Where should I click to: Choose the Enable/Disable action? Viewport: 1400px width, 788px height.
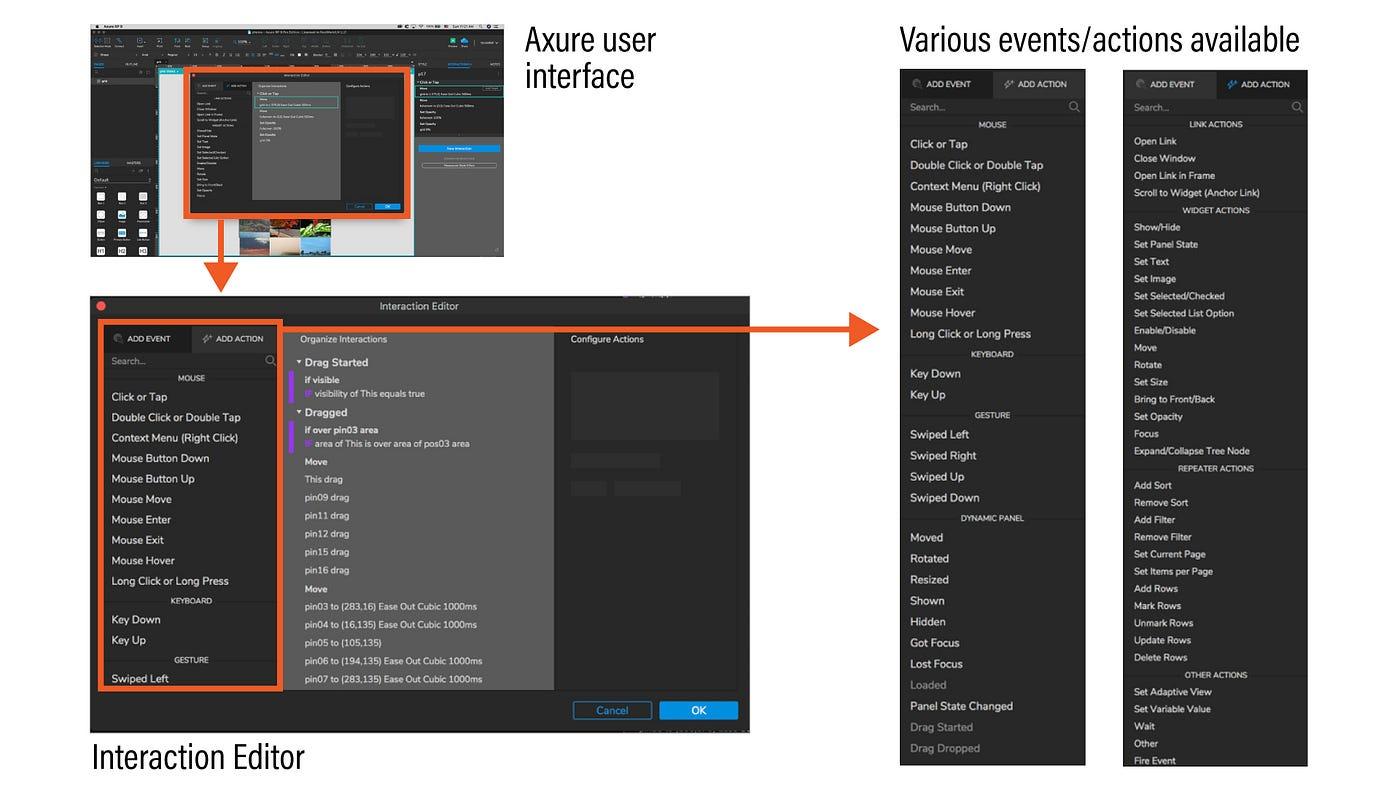point(1164,330)
